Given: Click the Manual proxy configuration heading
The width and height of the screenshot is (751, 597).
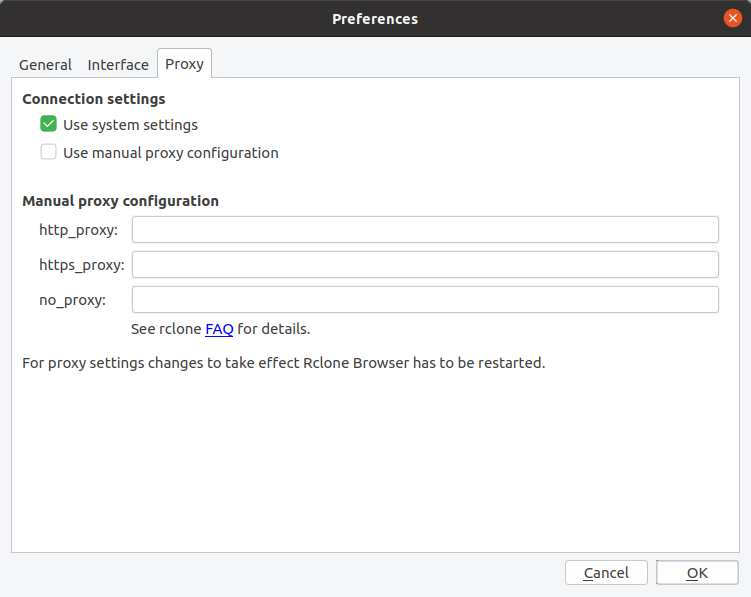Looking at the screenshot, I should click(120, 201).
